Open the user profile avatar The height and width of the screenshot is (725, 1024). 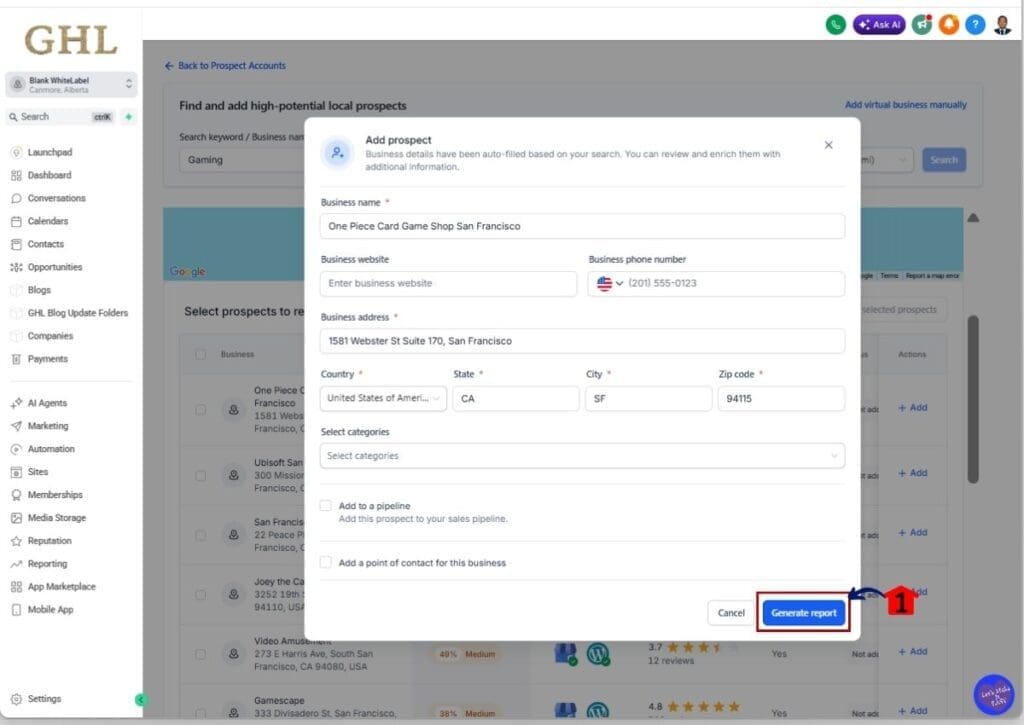click(x=1002, y=25)
